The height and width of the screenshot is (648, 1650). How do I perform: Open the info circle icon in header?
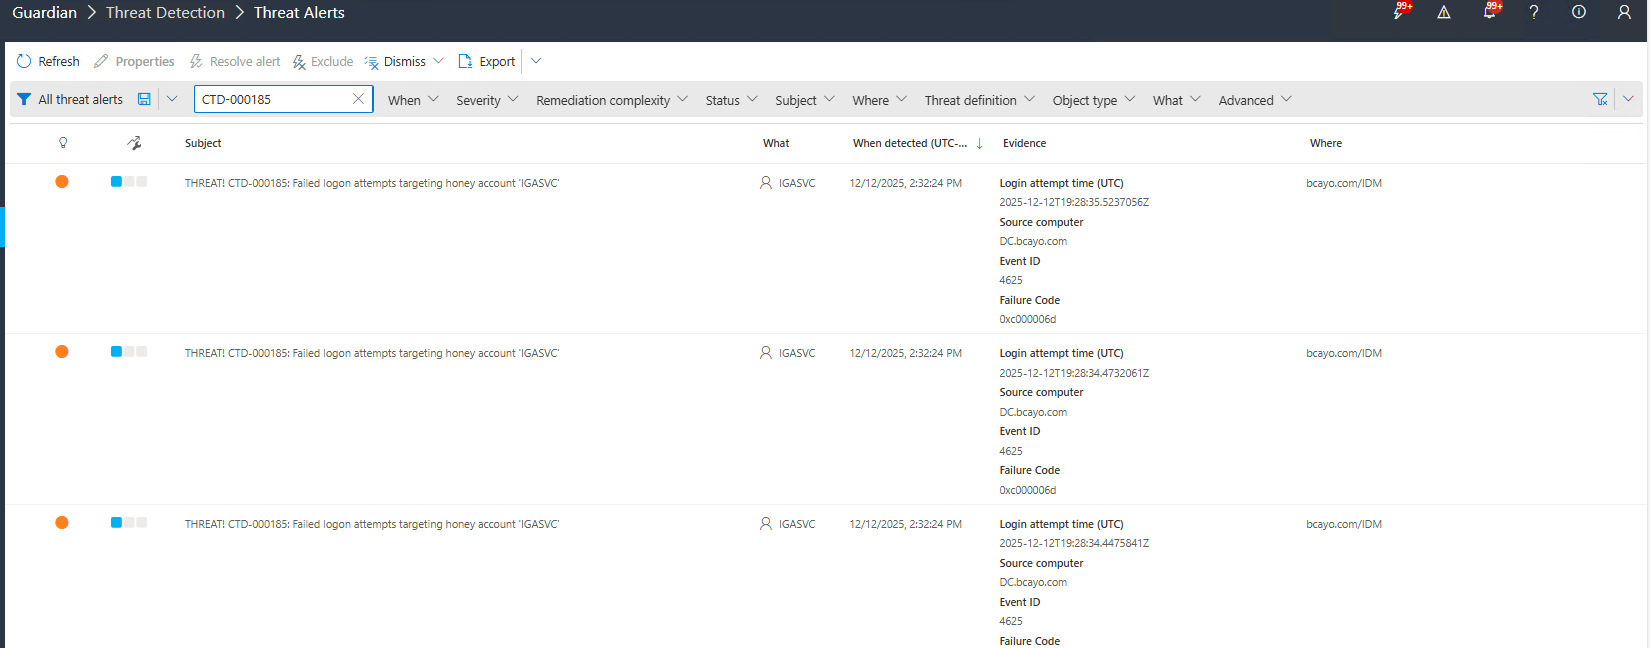coord(1578,12)
